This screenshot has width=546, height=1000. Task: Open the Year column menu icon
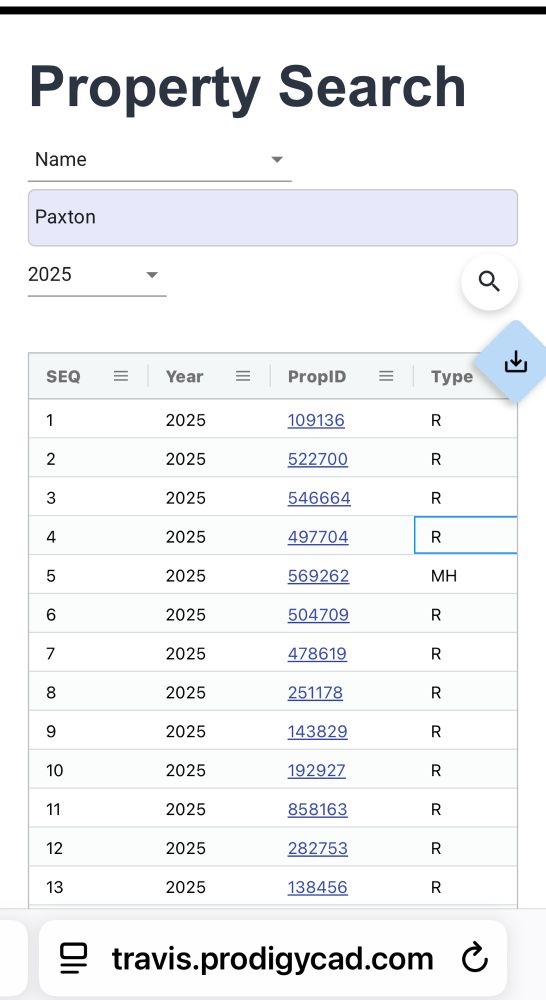(242, 376)
